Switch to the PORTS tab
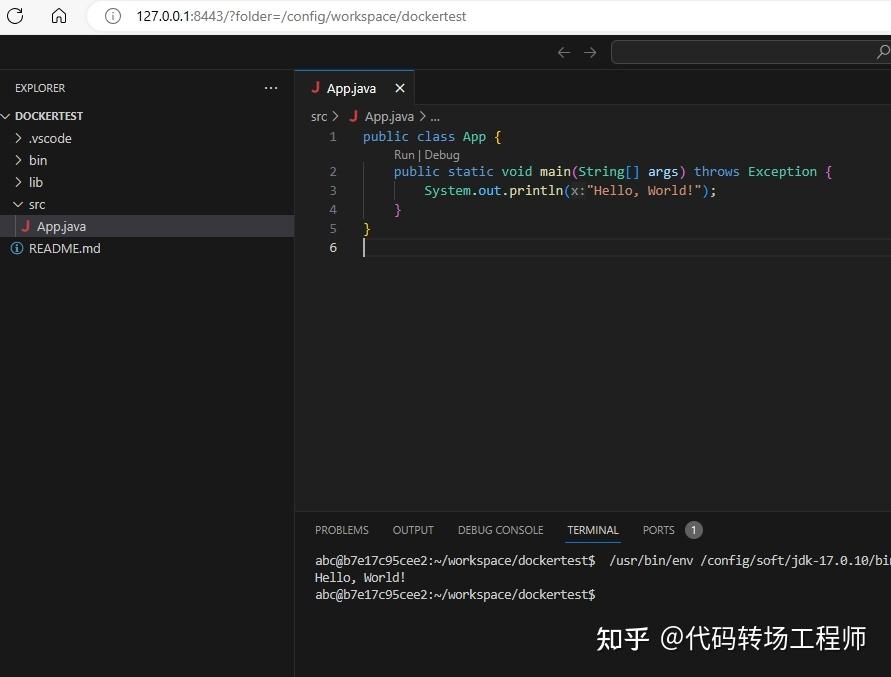This screenshot has height=677, width=891. click(x=659, y=530)
